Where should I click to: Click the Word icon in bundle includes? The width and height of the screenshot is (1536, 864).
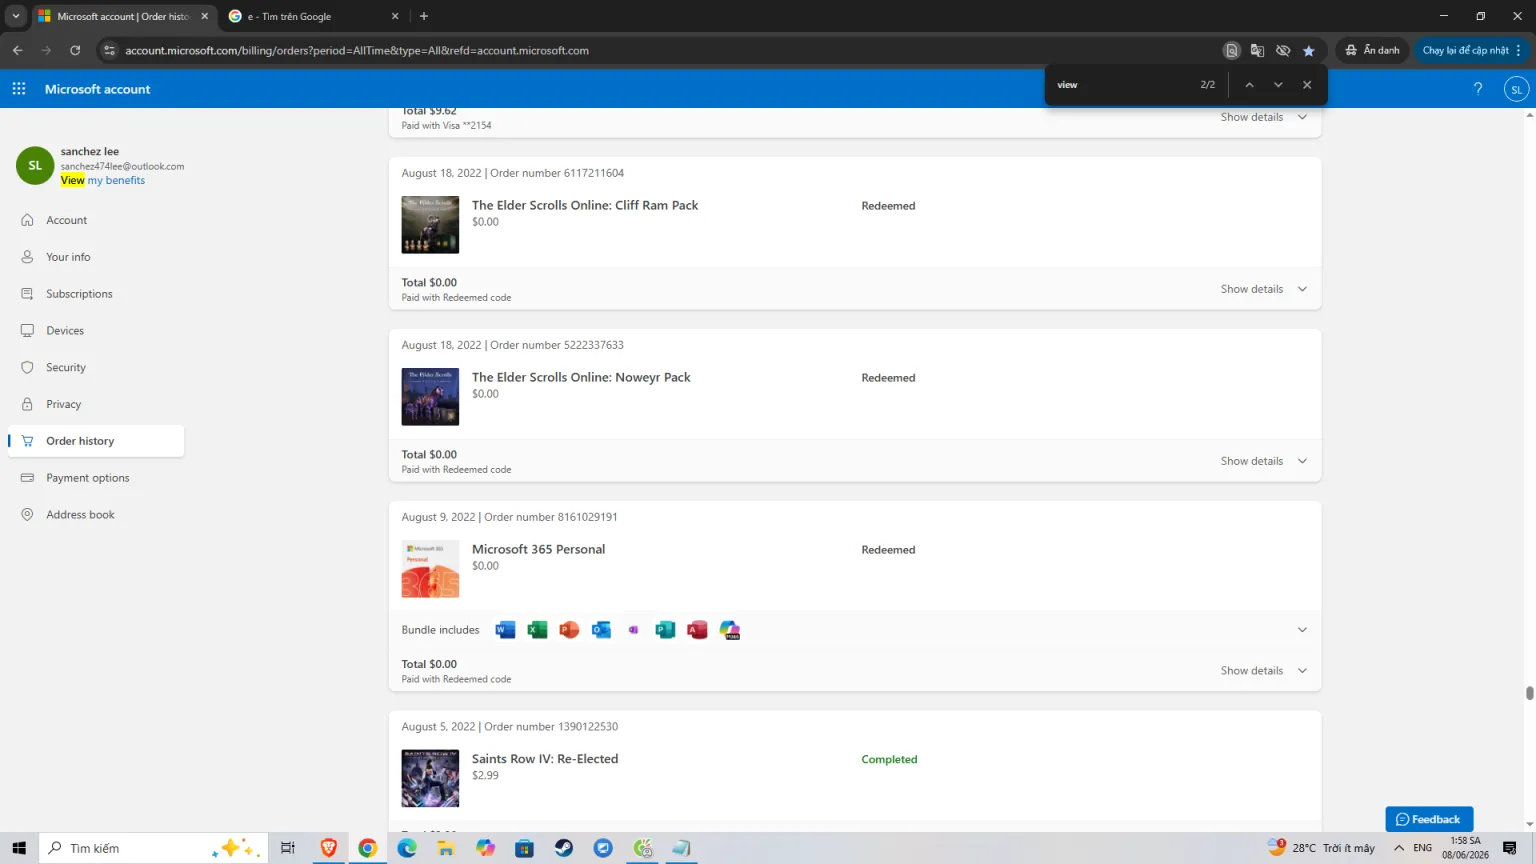click(505, 630)
